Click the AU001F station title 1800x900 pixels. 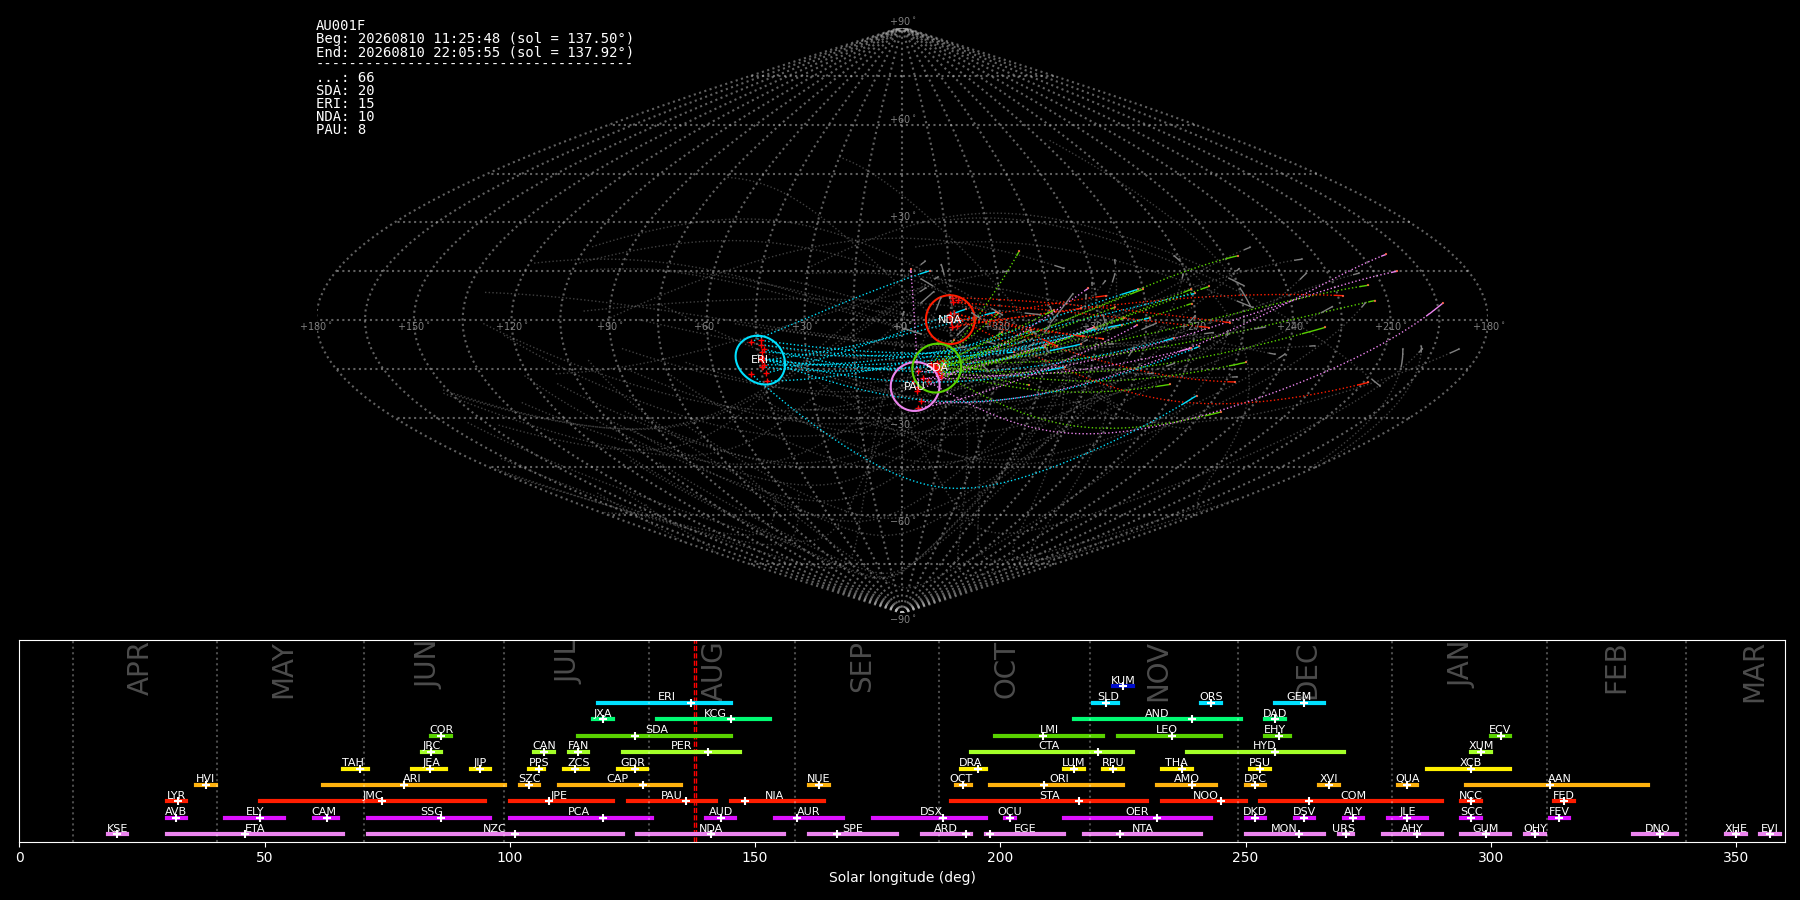click(341, 26)
